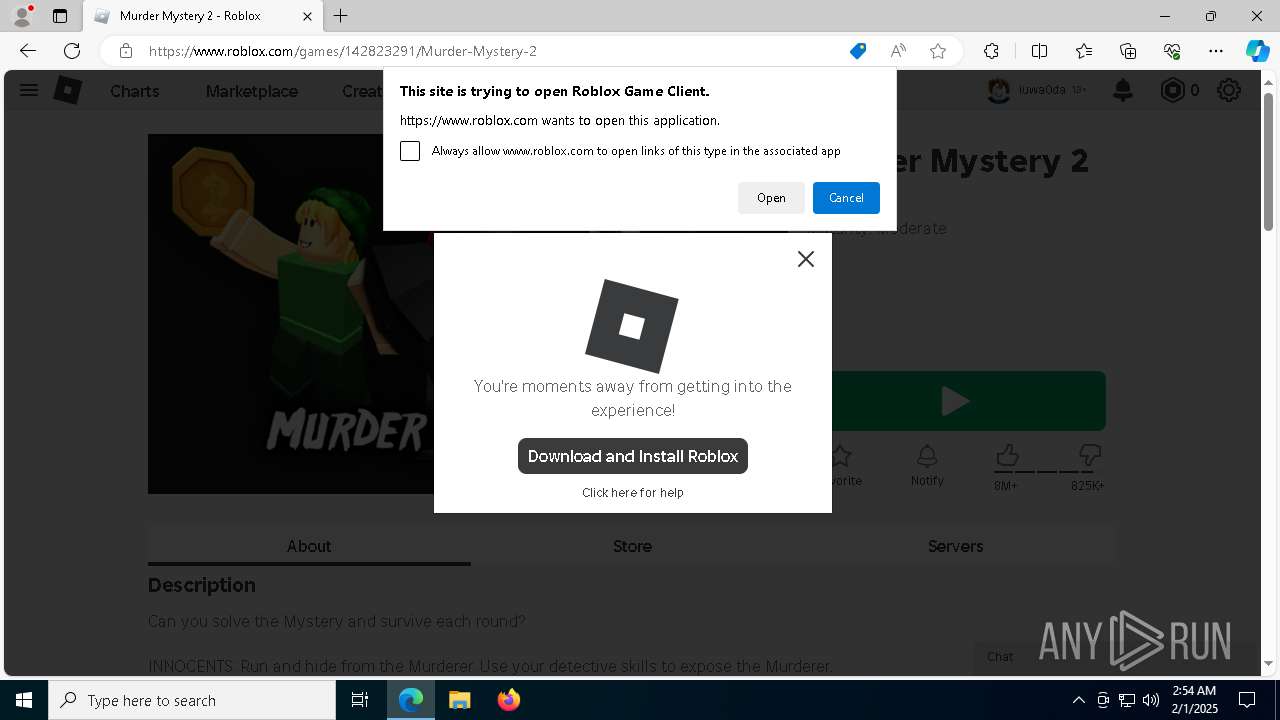Close the Murder Mystery 2 tab

[x=308, y=16]
